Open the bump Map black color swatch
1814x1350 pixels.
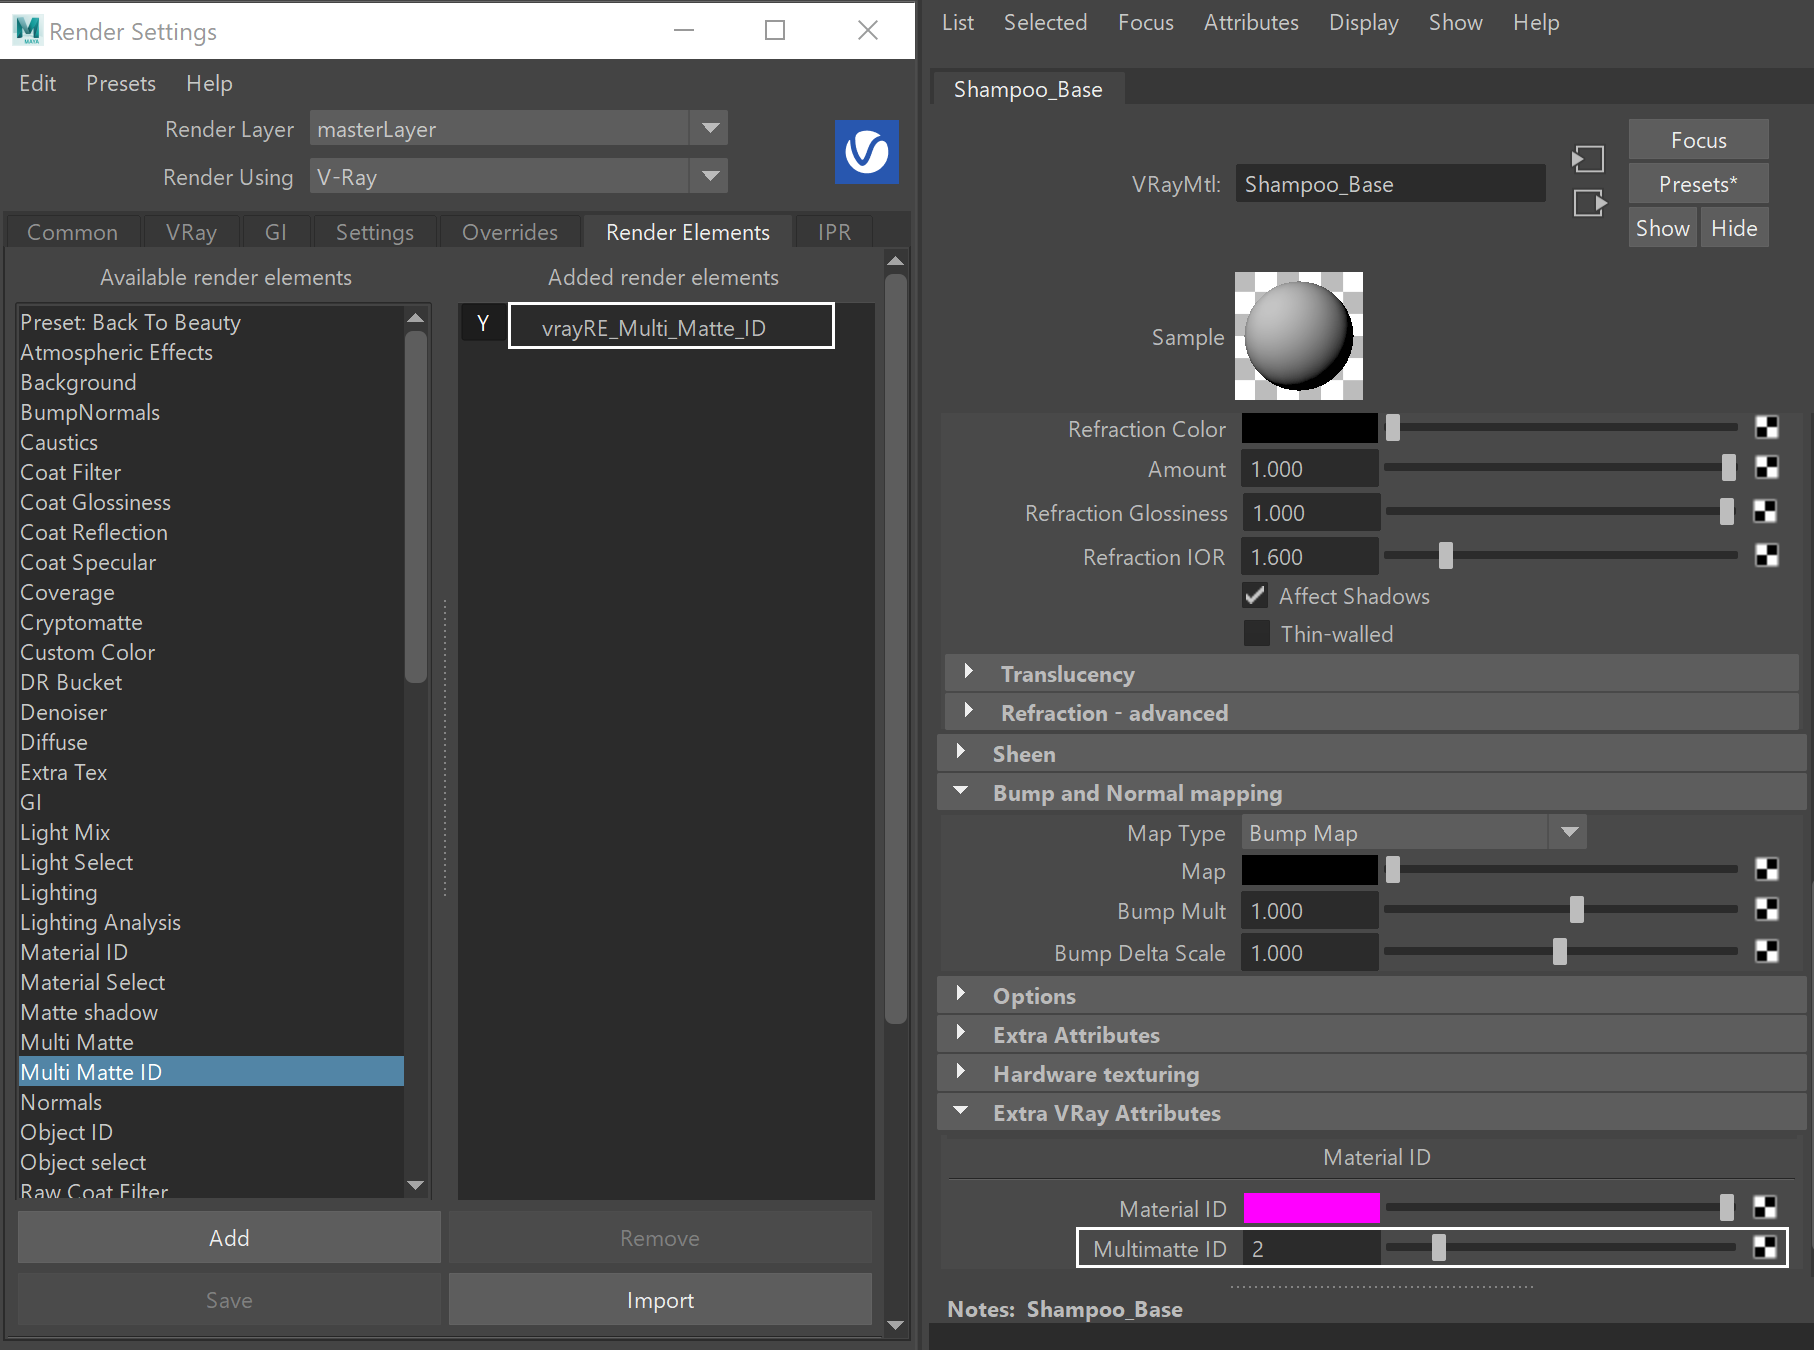point(1309,870)
